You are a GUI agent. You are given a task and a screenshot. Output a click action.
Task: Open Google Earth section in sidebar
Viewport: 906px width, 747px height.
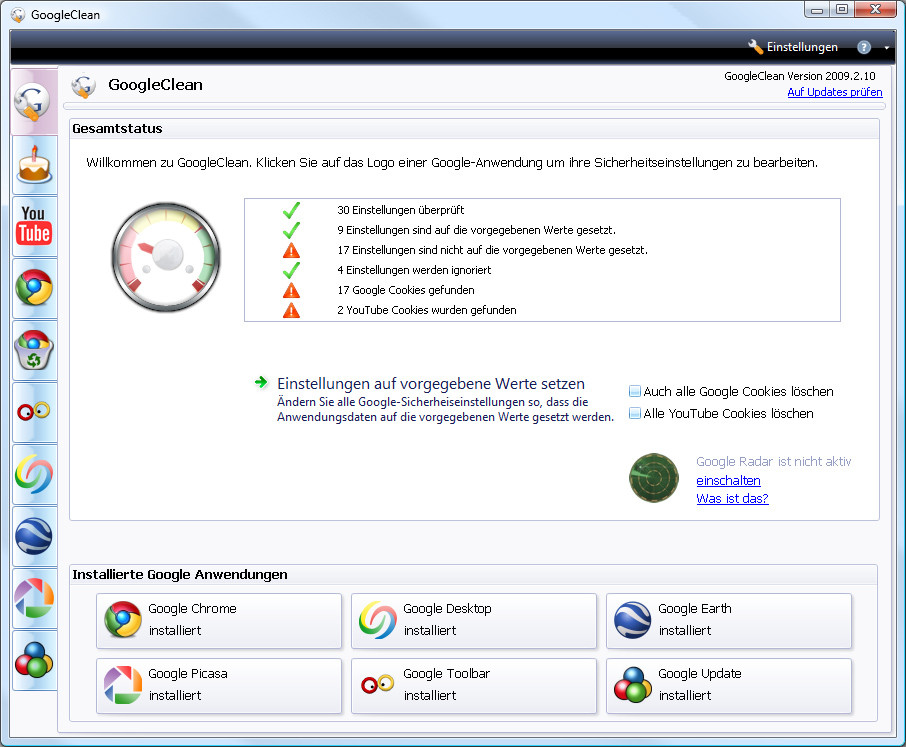[34, 536]
